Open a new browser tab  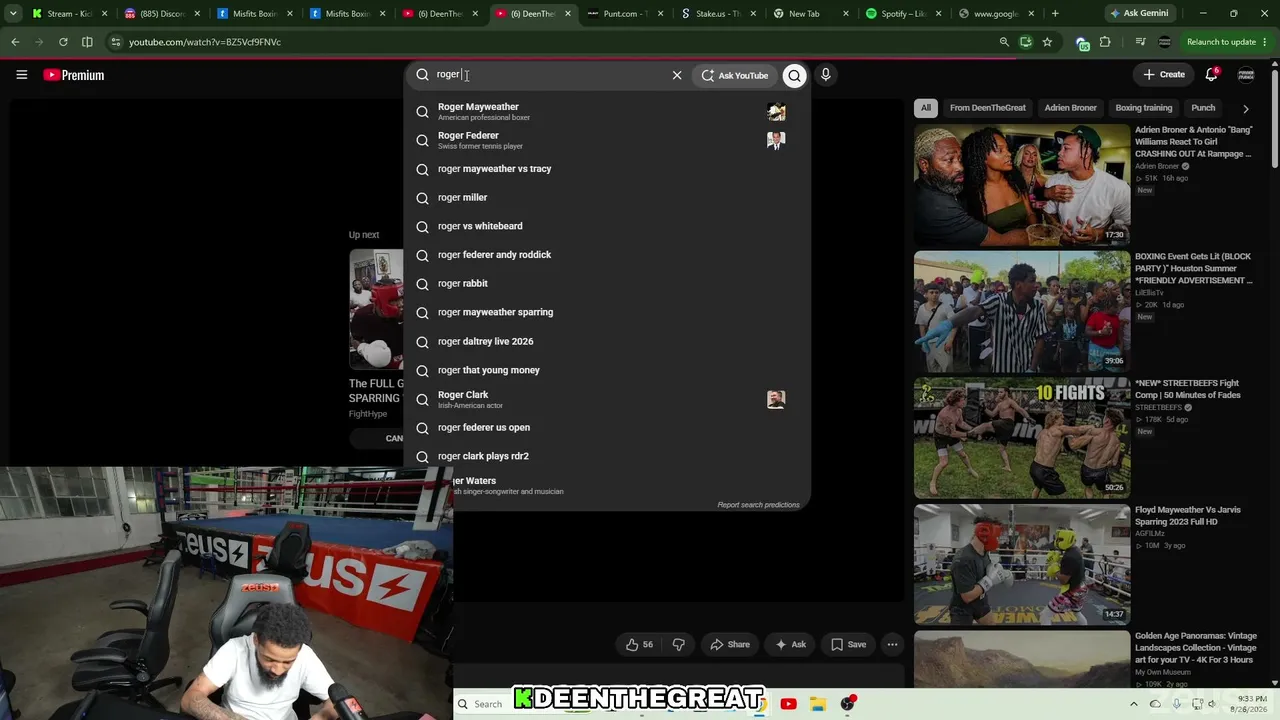click(1054, 14)
